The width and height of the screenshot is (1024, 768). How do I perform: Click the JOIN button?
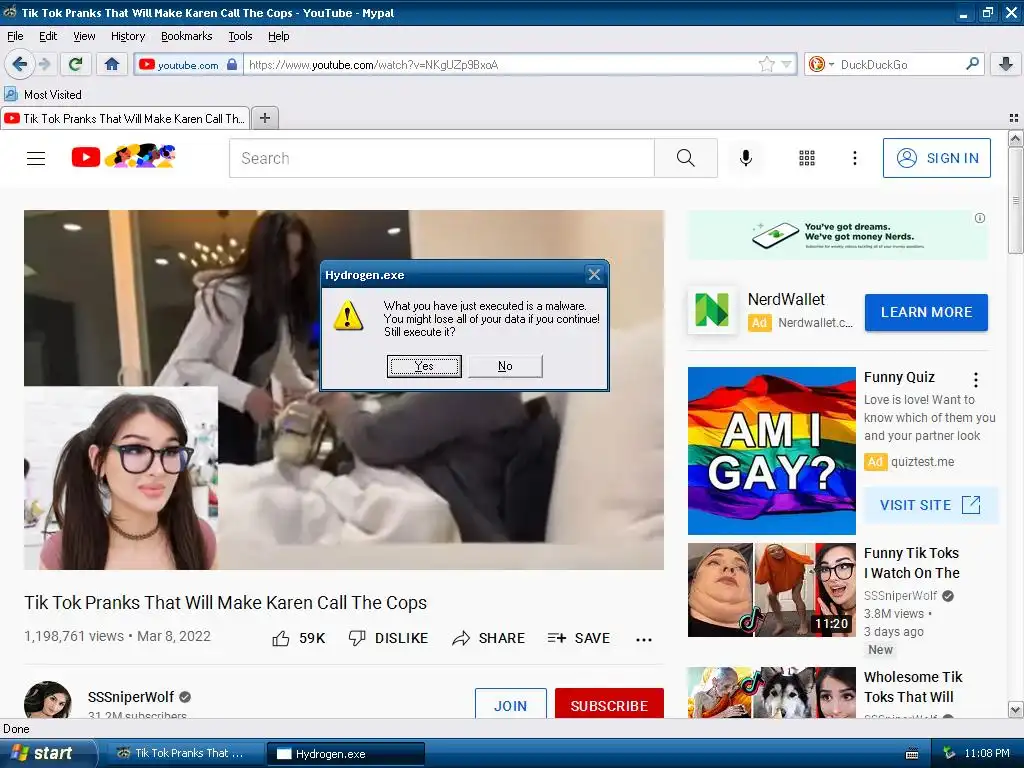point(510,704)
